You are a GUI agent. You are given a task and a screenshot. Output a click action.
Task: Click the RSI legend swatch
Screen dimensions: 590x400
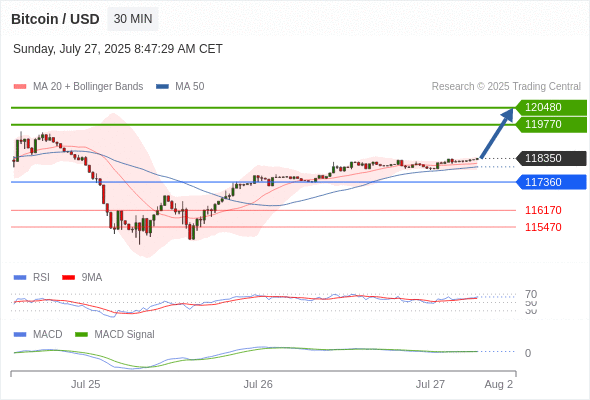click(x=20, y=278)
